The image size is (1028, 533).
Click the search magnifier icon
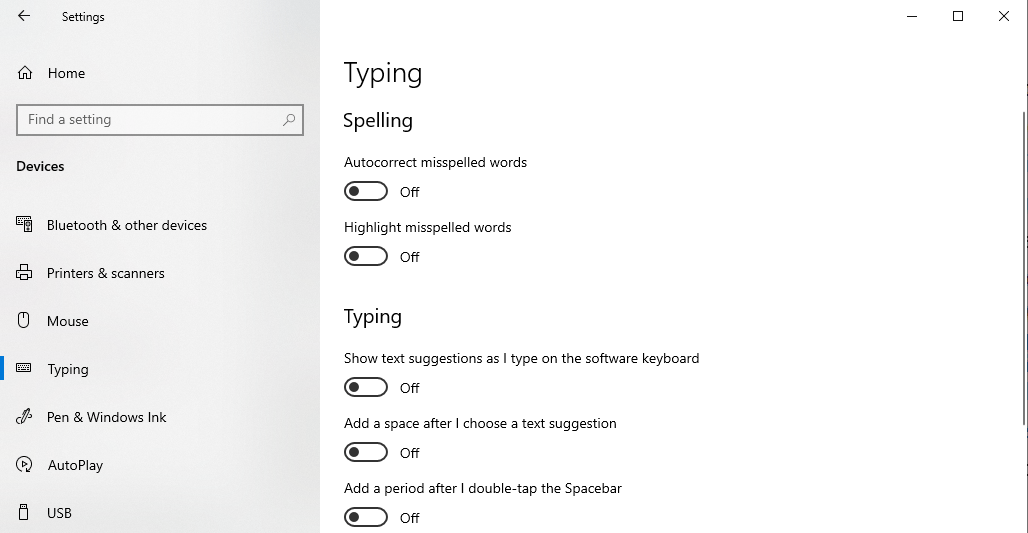coord(289,119)
